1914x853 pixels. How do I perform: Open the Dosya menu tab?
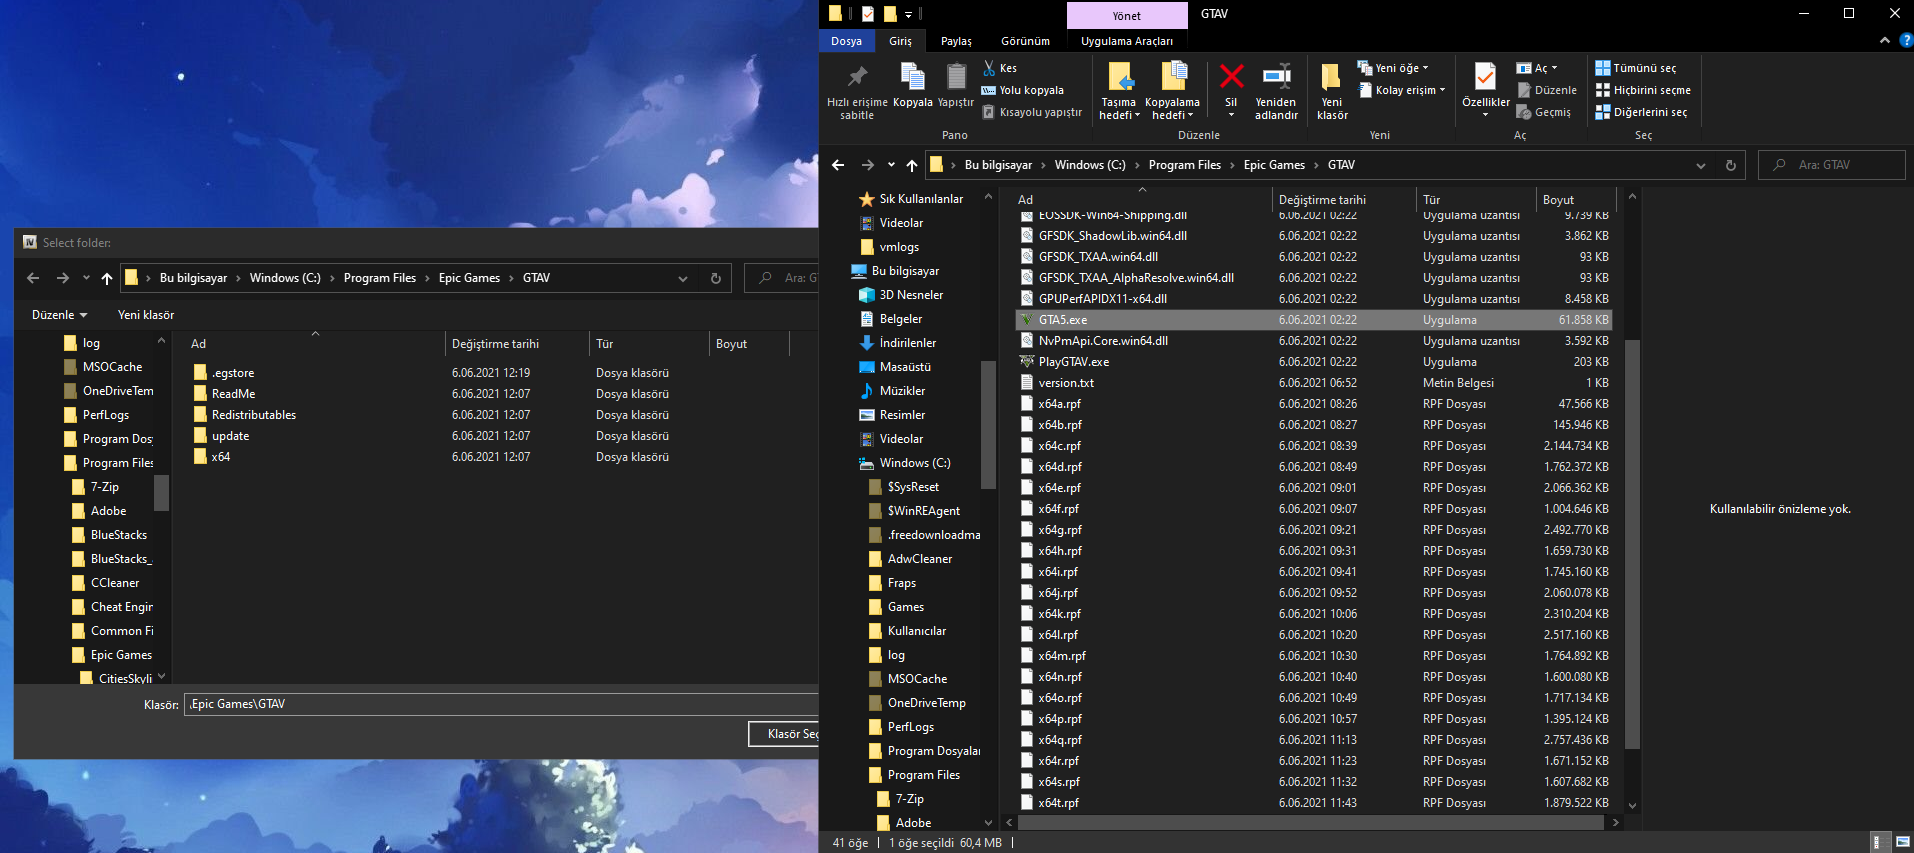846,41
